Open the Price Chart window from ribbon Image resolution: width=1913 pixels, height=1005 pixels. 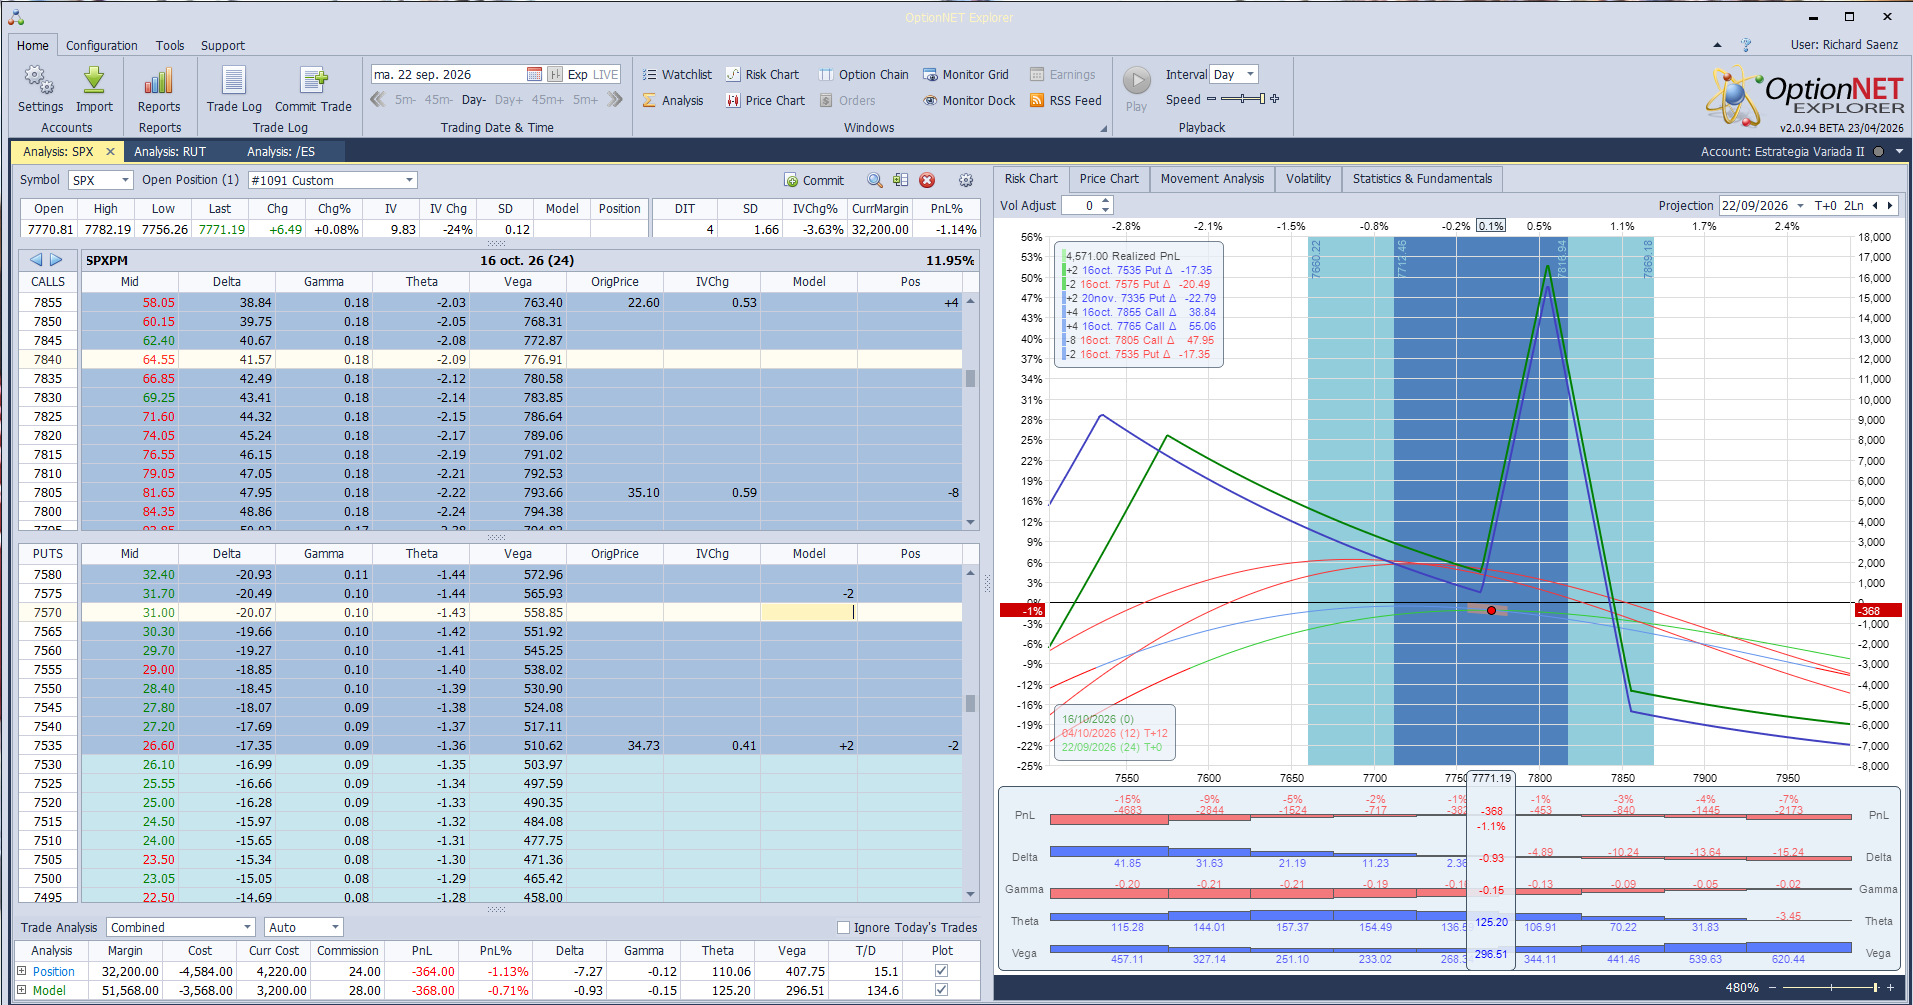pos(765,100)
